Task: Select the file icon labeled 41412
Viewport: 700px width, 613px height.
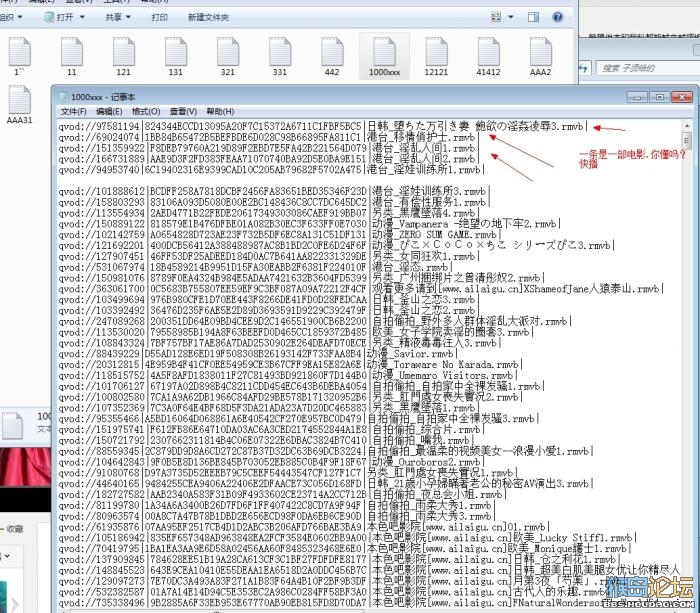Action: coord(488,57)
